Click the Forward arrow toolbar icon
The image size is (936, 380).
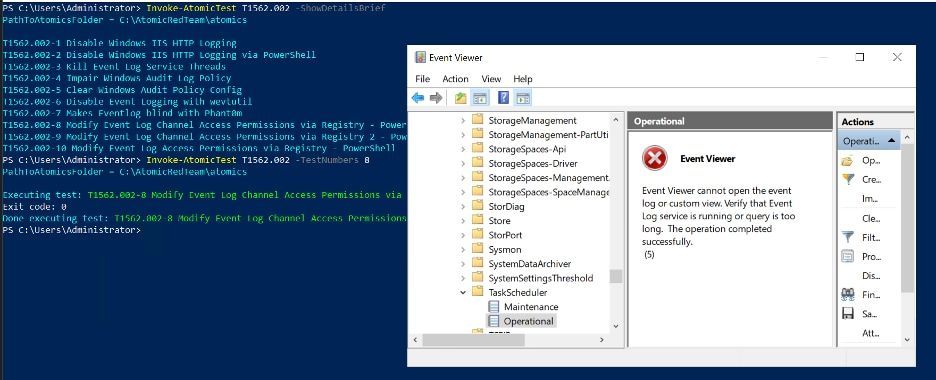(436, 98)
